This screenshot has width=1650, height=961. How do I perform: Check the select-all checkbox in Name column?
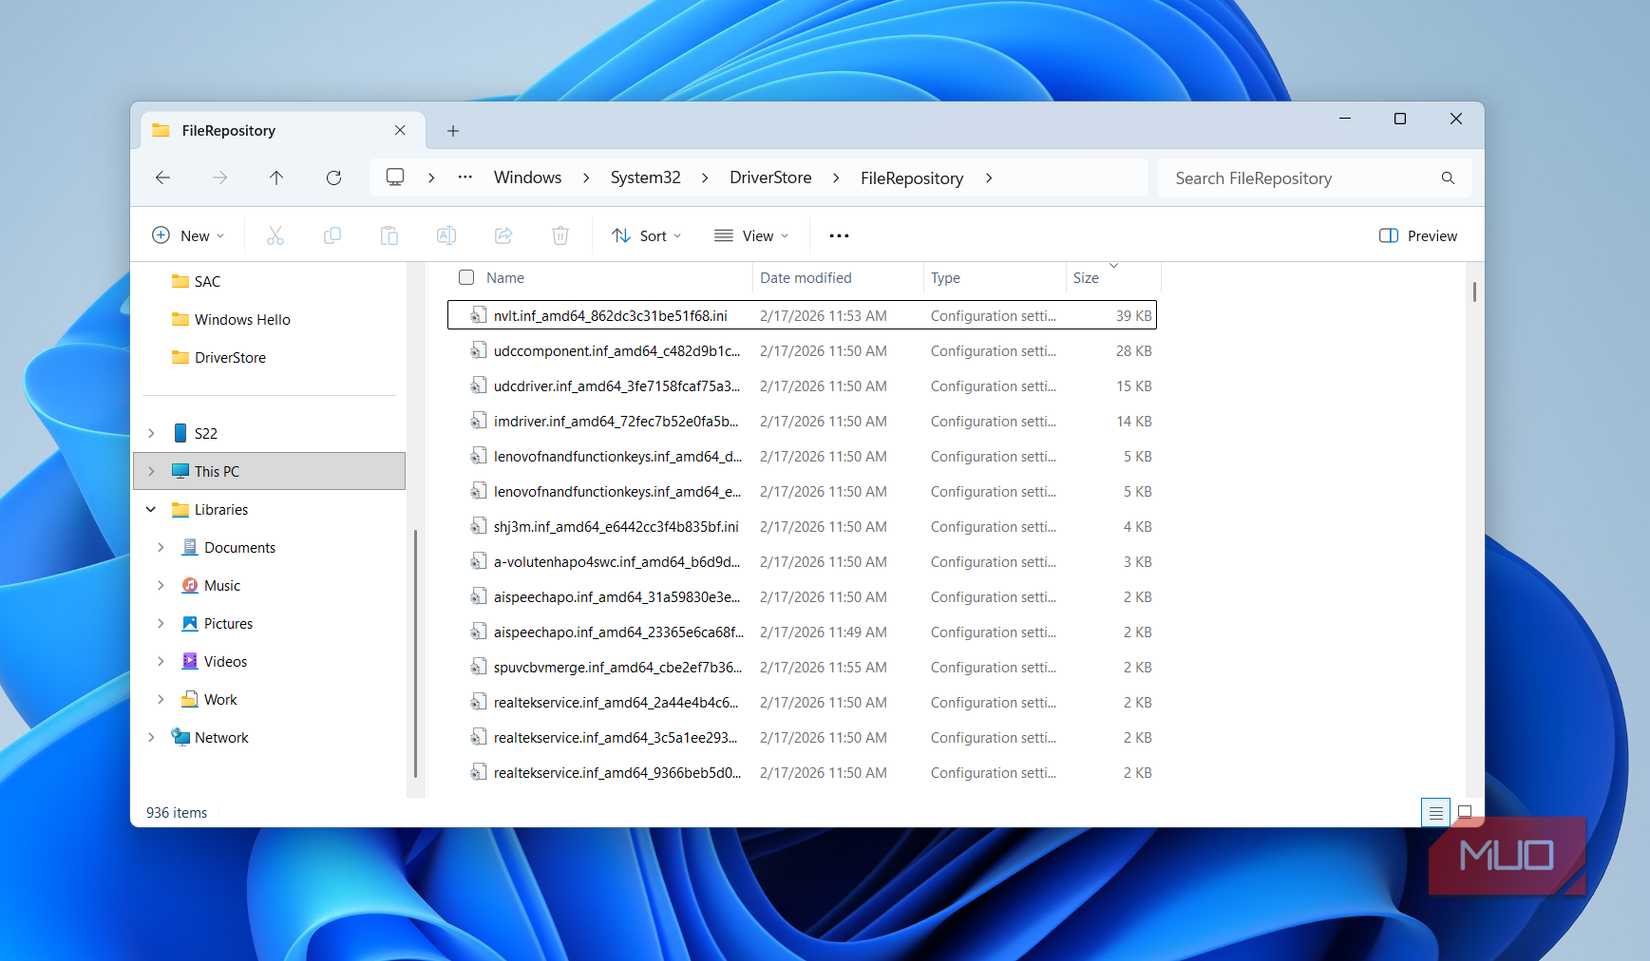tap(466, 277)
